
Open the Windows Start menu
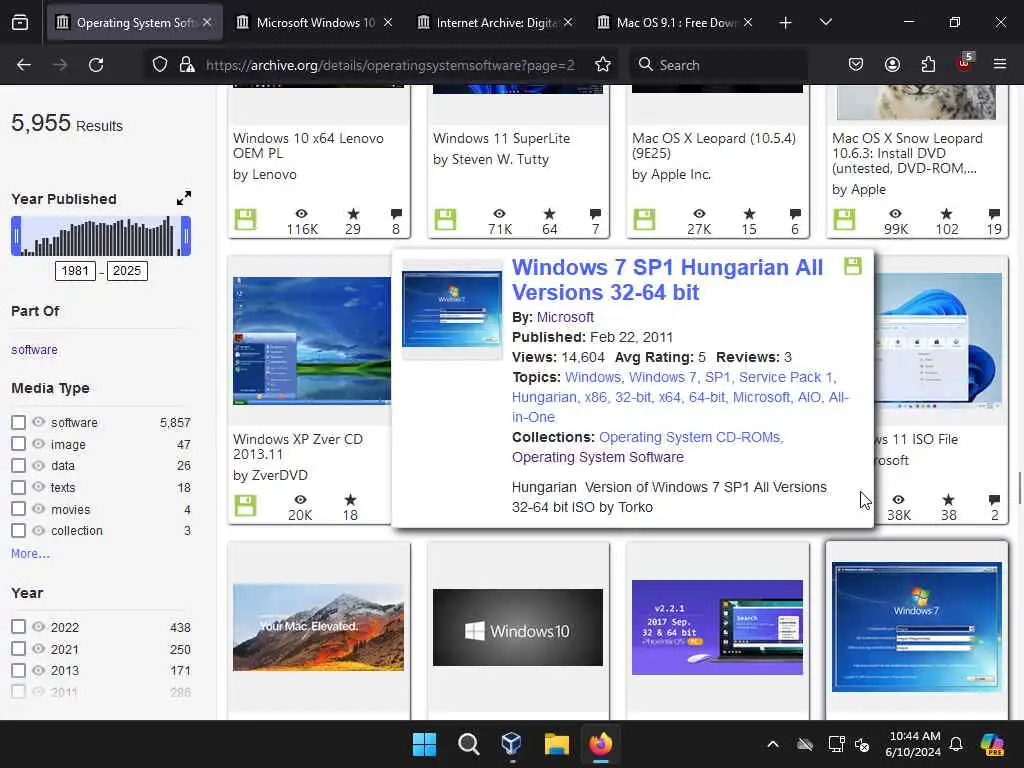point(424,744)
